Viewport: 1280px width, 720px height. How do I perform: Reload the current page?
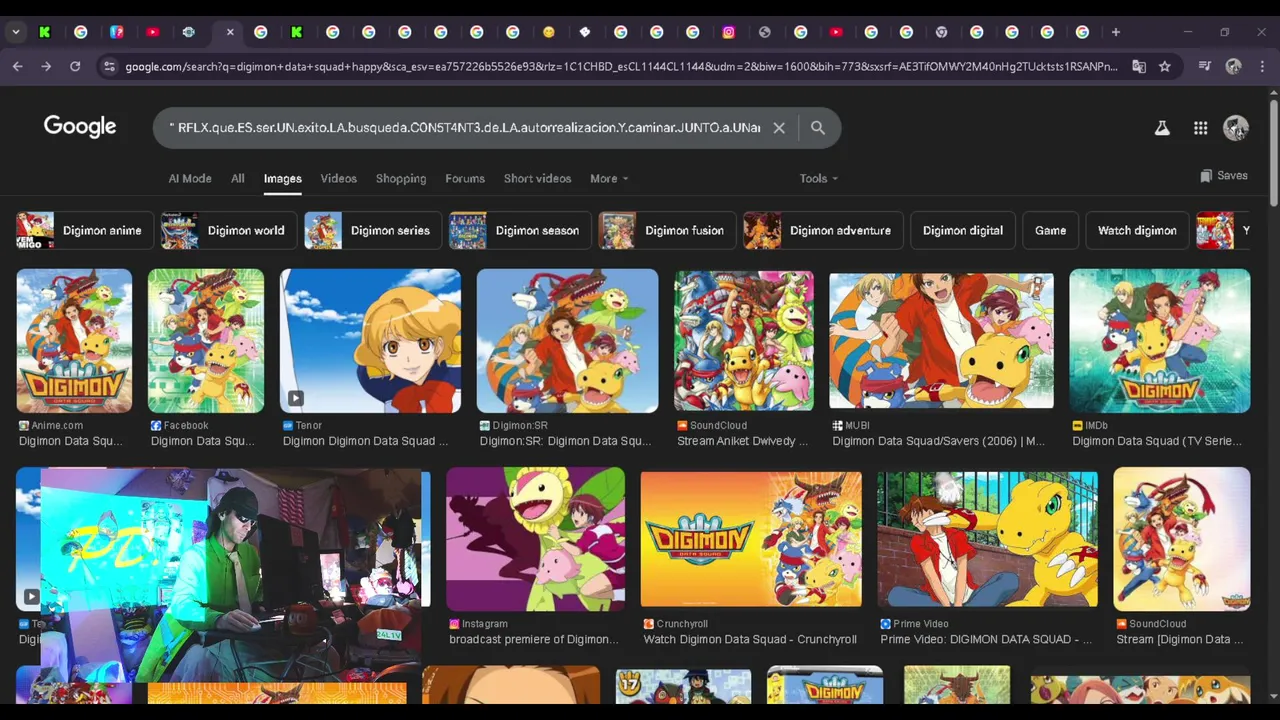coord(75,67)
